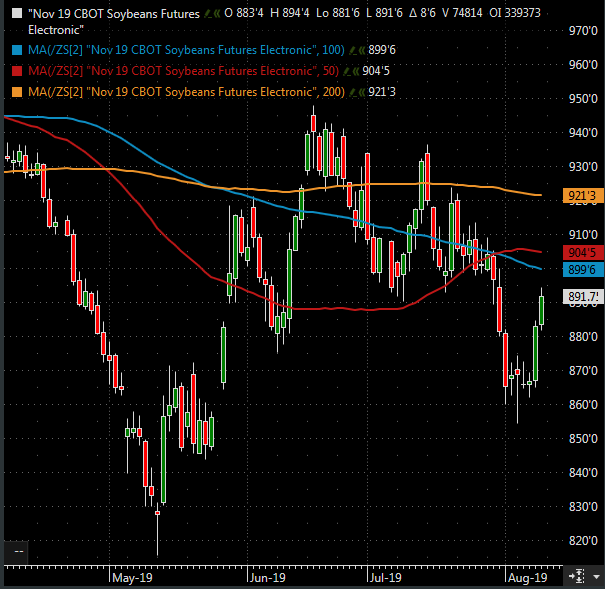Click the Jun-19 date axis label
The height and width of the screenshot is (589, 605).
click(x=267, y=578)
